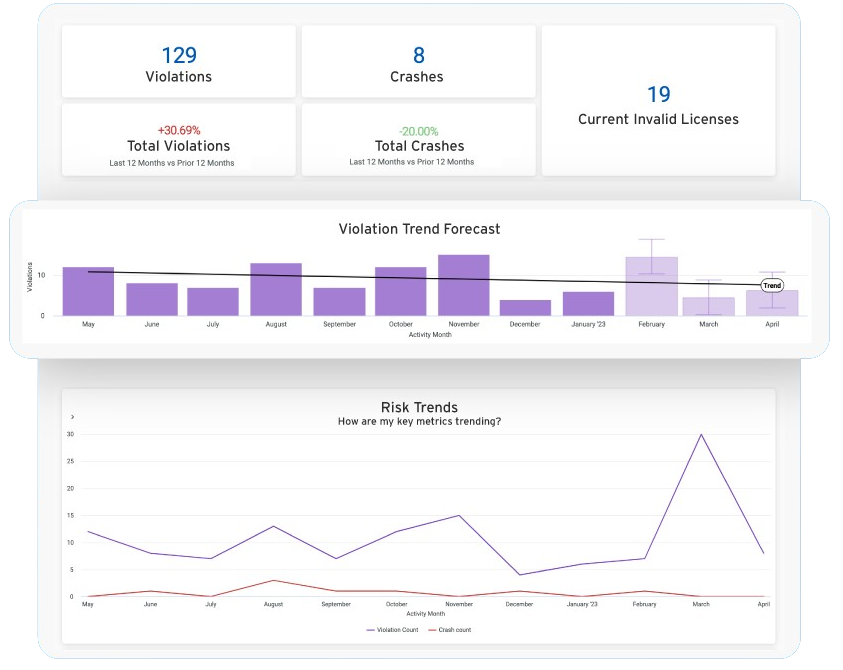Select the 129 Violations KPI card
This screenshot has width=843, height=670.
pyautogui.click(x=178, y=61)
